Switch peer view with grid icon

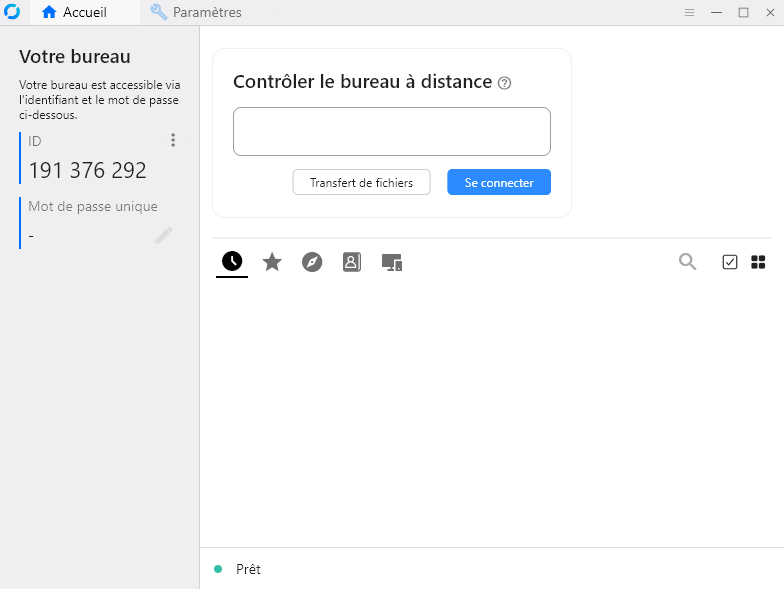[x=758, y=262]
